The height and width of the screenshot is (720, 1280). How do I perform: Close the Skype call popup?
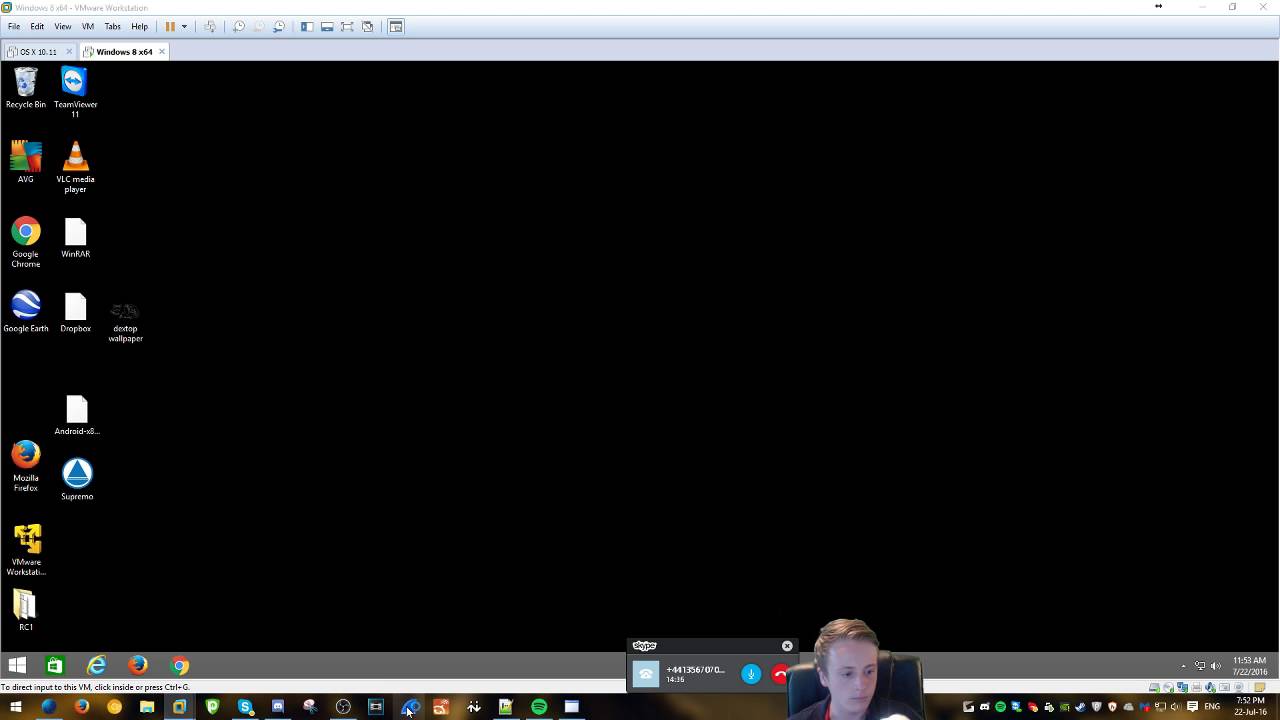pyautogui.click(x=787, y=646)
